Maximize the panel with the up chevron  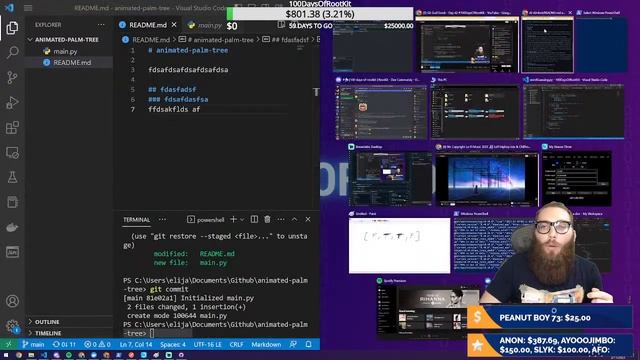tap(294, 220)
